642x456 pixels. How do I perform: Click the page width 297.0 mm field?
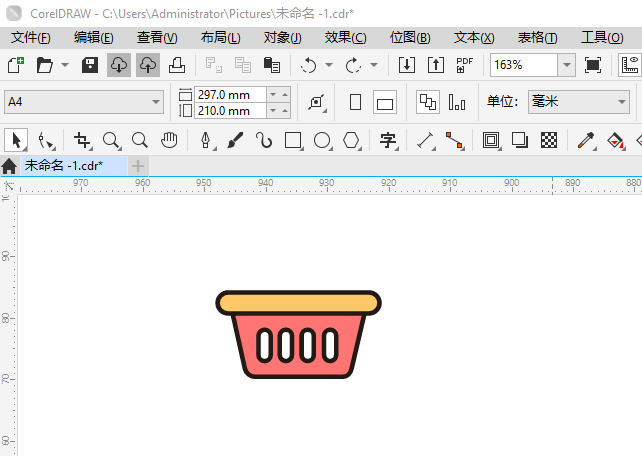click(x=230, y=95)
